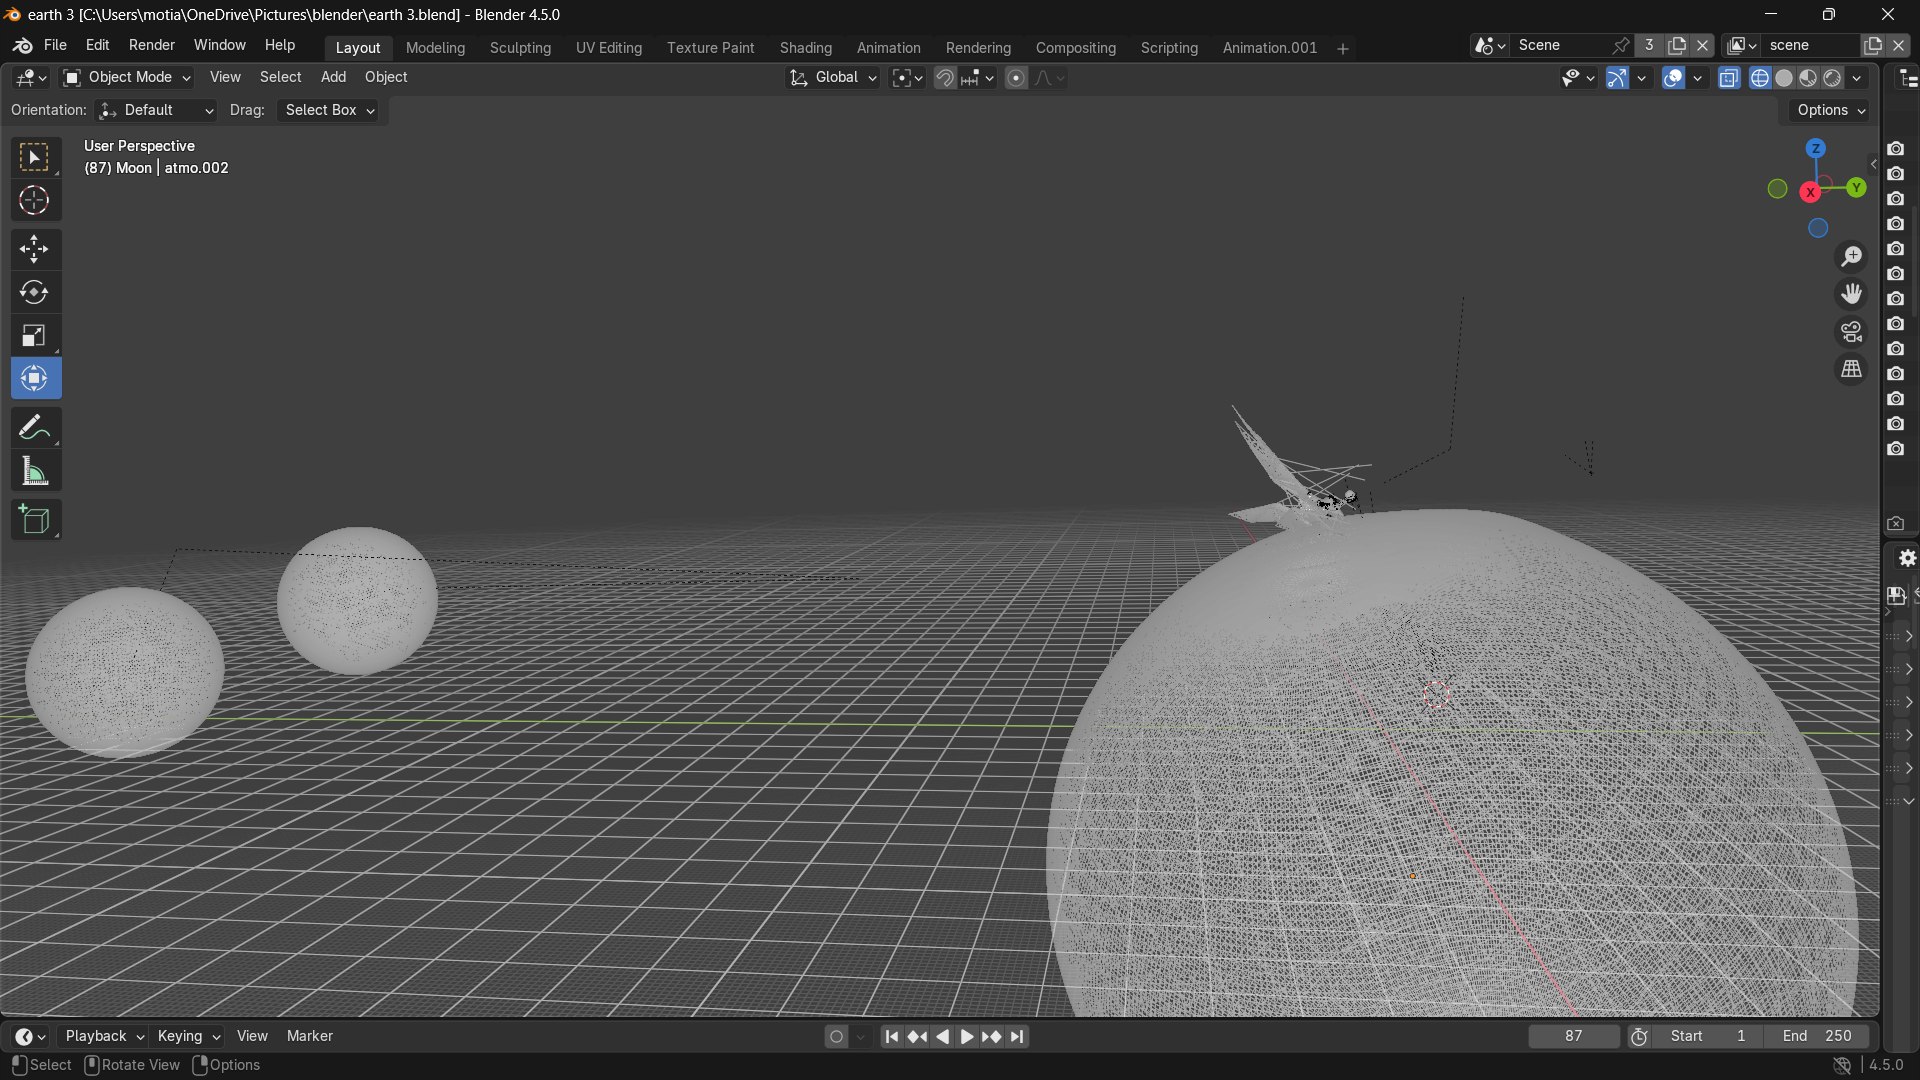Open the Select Box drag dropdown
The height and width of the screenshot is (1080, 1920).
coord(329,110)
